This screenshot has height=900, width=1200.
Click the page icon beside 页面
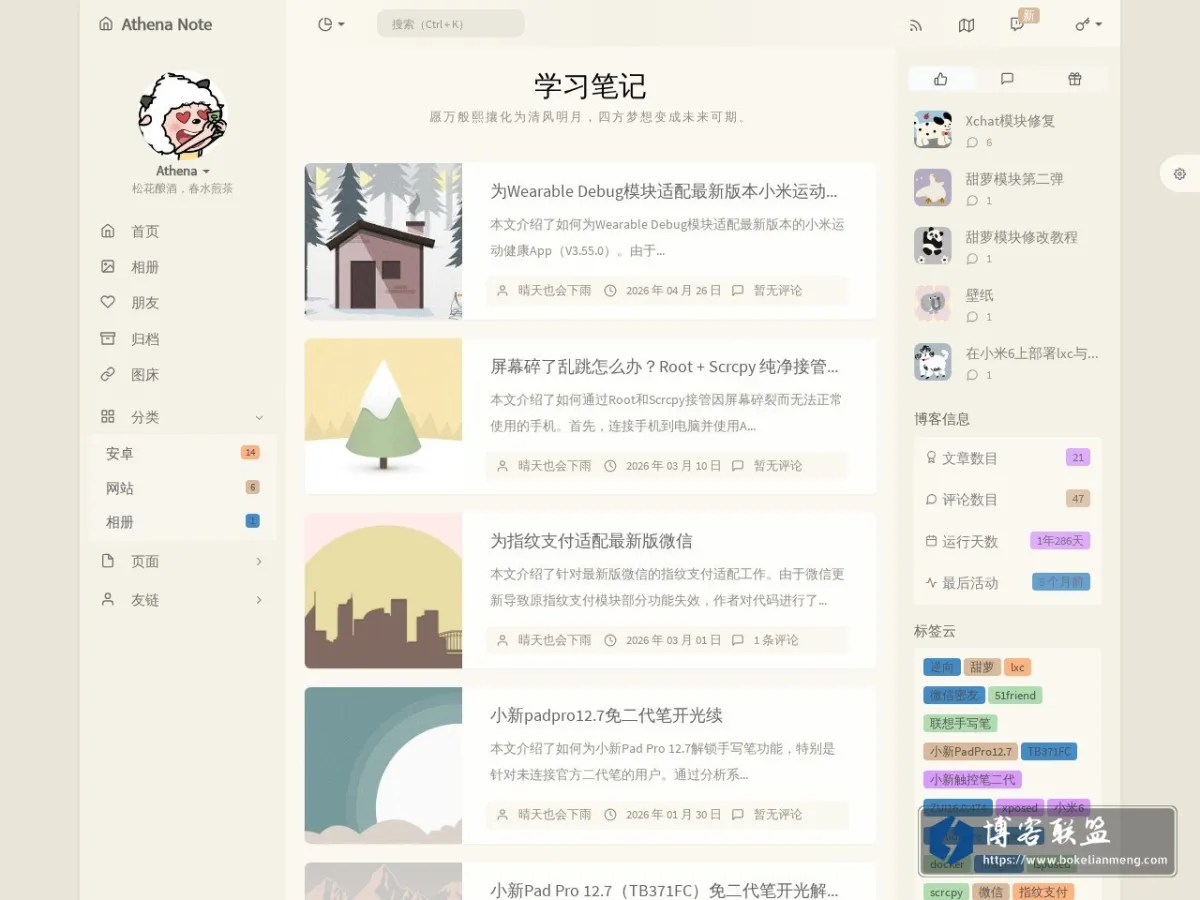pos(108,561)
